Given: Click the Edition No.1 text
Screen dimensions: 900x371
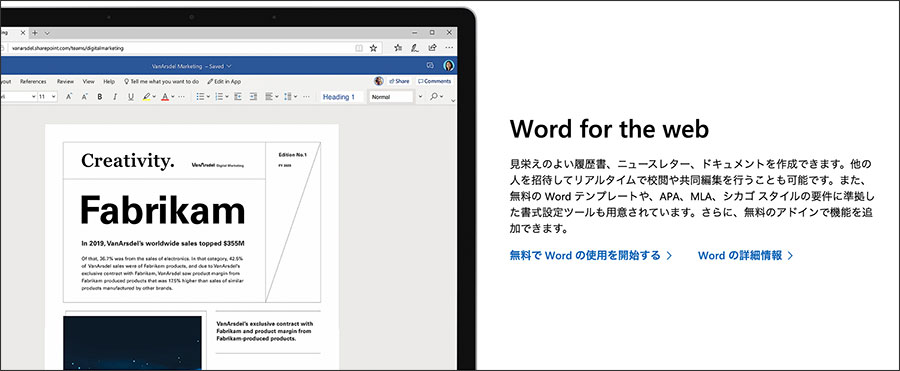Looking at the screenshot, I should [x=293, y=155].
